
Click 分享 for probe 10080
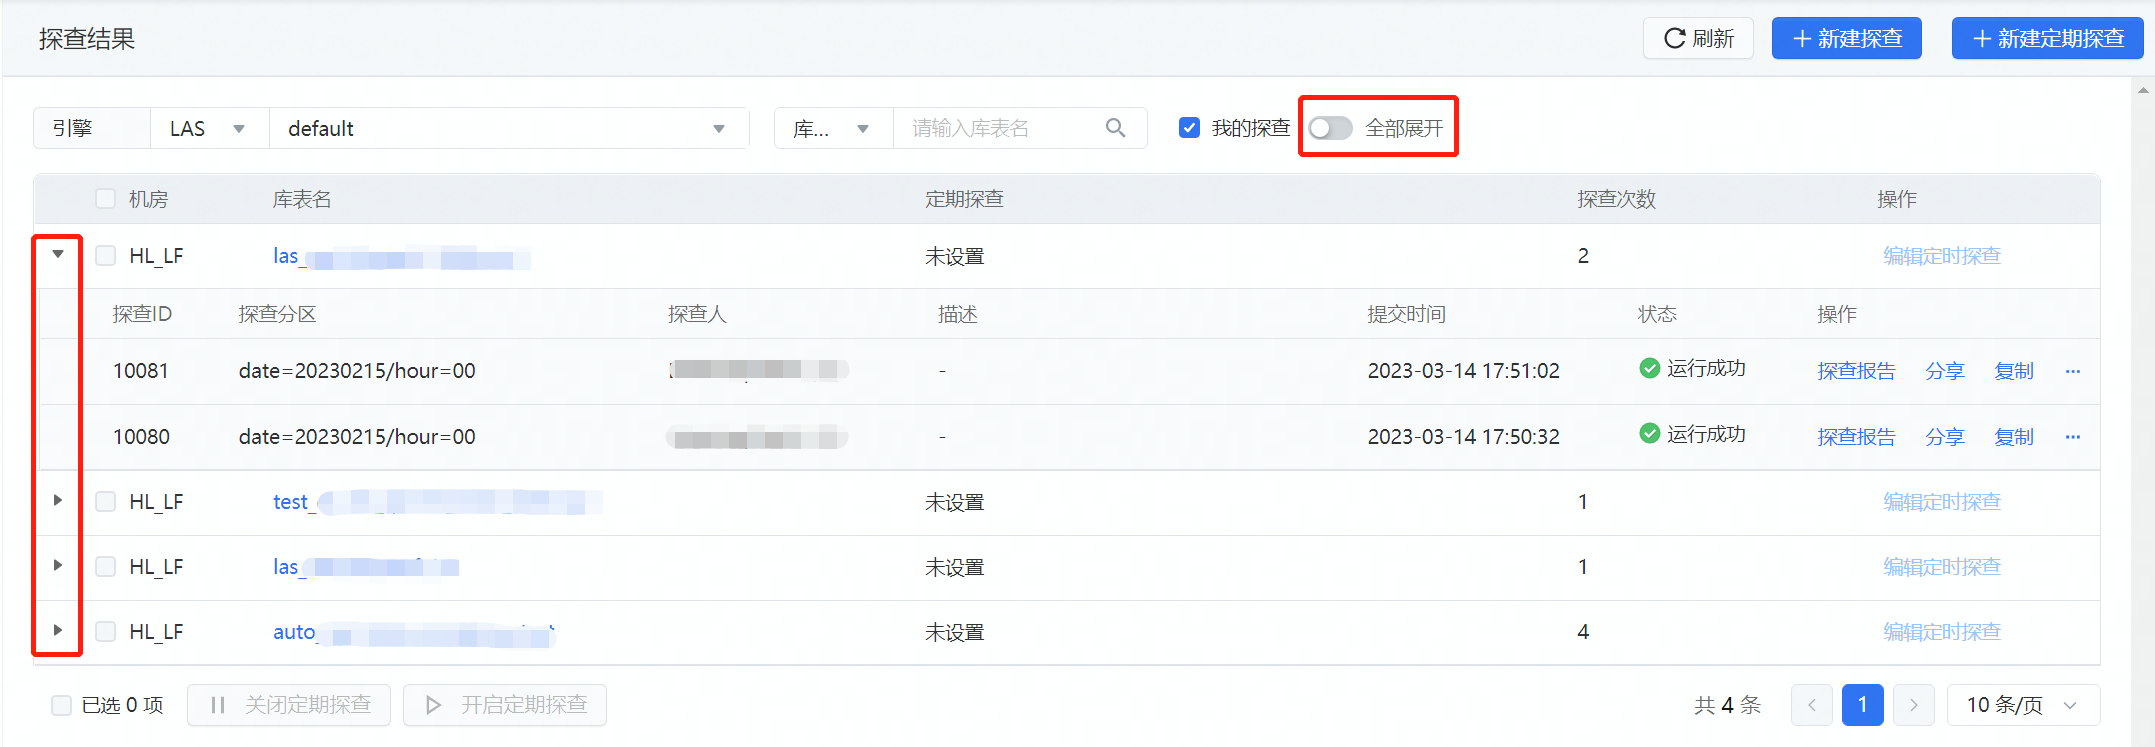pos(1945,437)
